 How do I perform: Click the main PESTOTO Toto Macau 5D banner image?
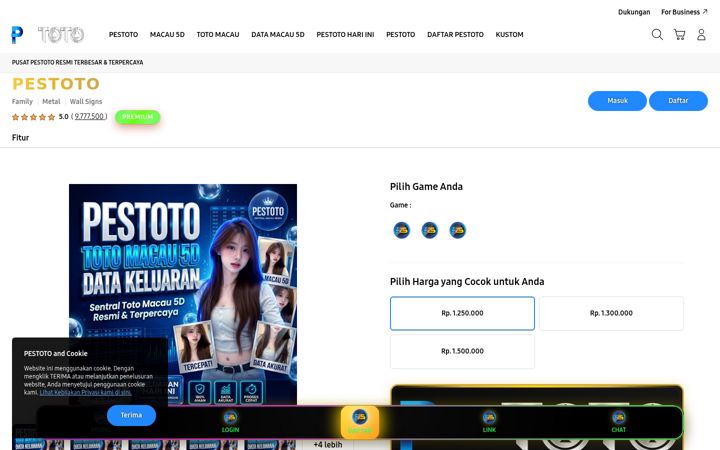(x=183, y=294)
